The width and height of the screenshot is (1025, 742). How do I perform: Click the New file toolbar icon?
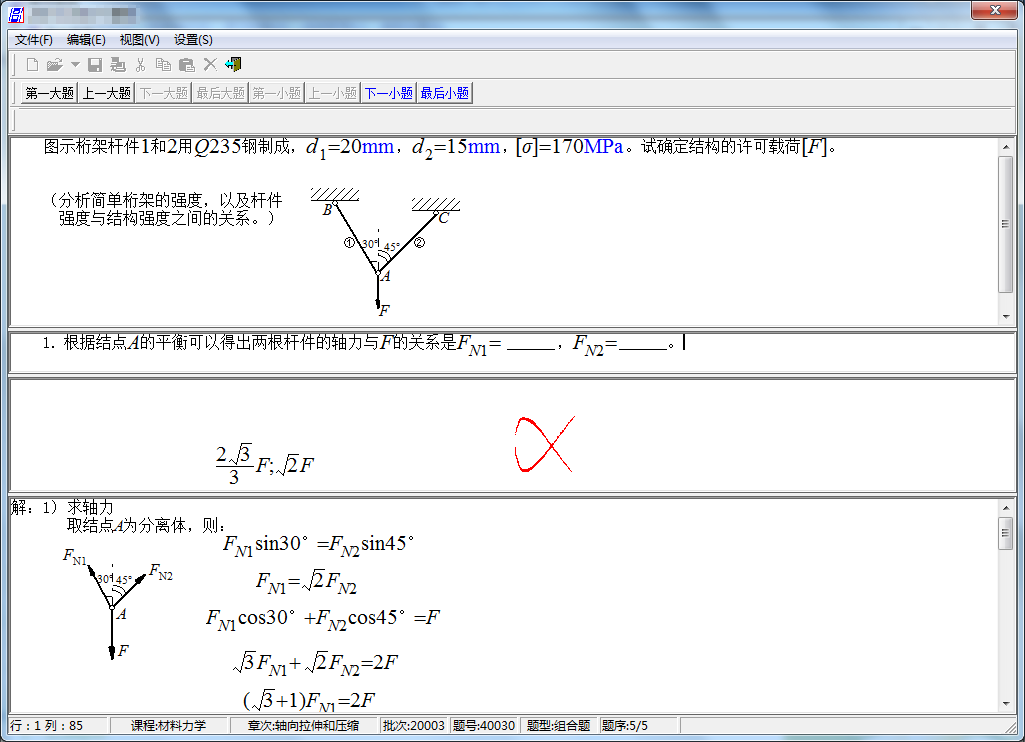pos(32,65)
